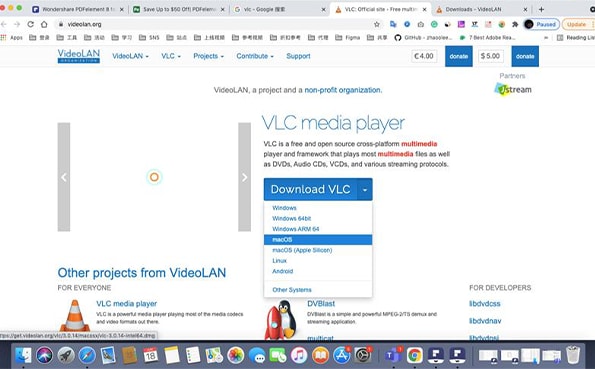Open the Apps bookmarks shortcut

click(x=12, y=38)
